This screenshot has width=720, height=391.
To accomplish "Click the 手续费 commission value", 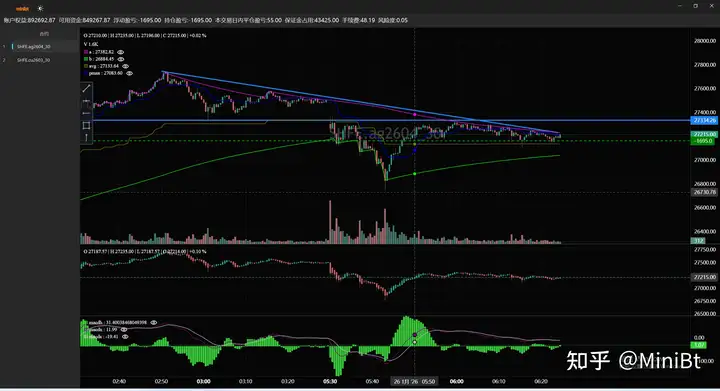I will [x=359, y=20].
